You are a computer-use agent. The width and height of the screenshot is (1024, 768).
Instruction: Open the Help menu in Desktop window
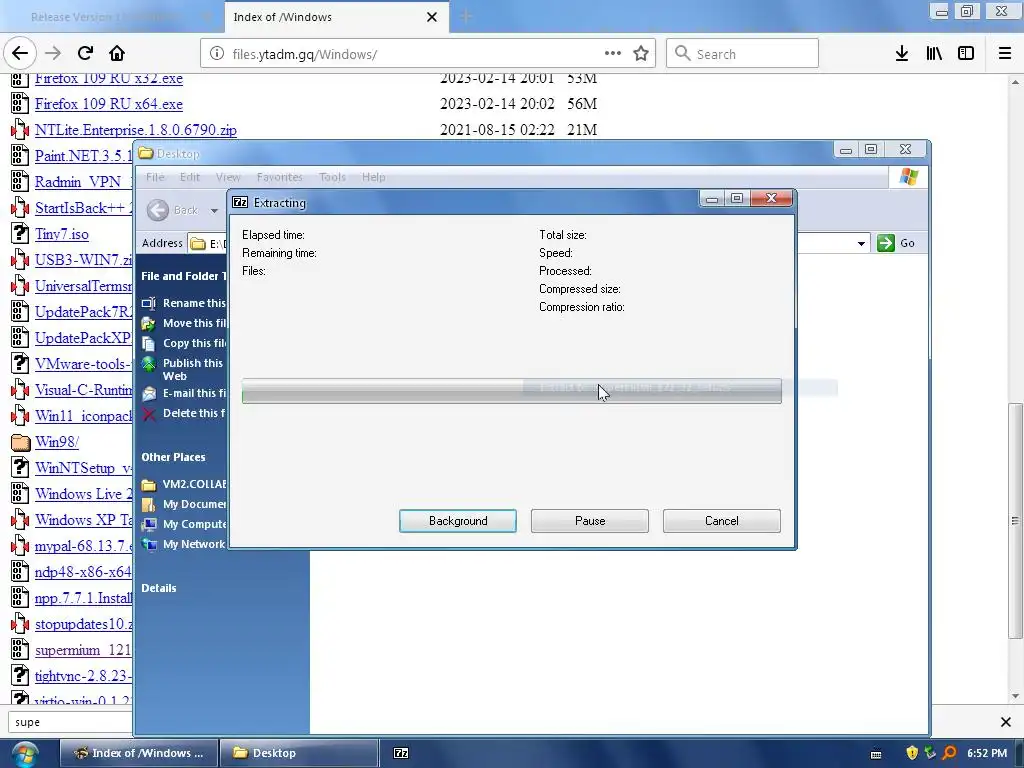[x=374, y=177]
